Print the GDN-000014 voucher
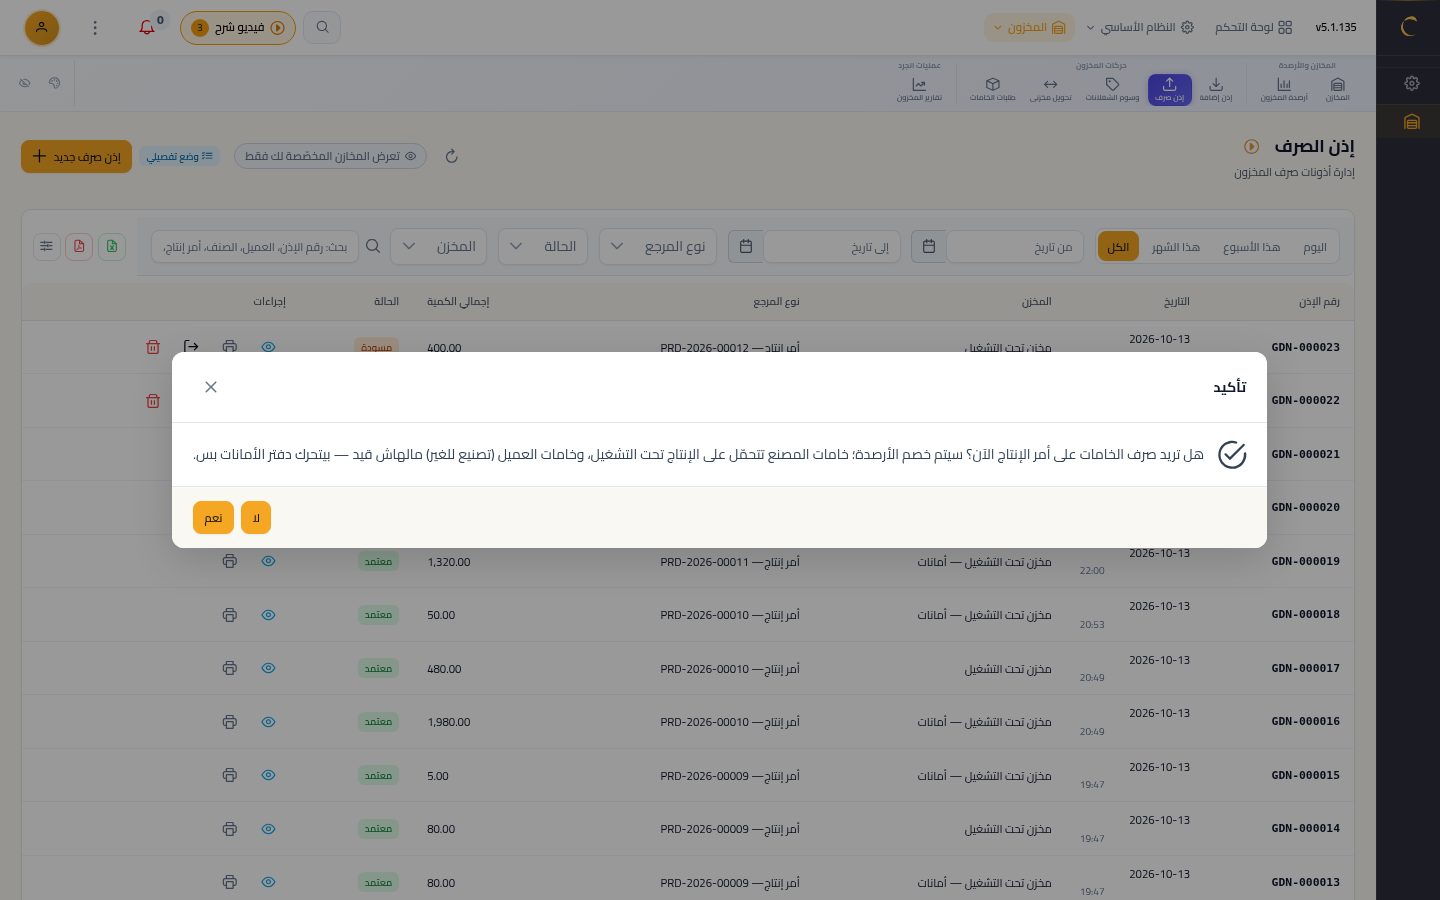 [230, 829]
